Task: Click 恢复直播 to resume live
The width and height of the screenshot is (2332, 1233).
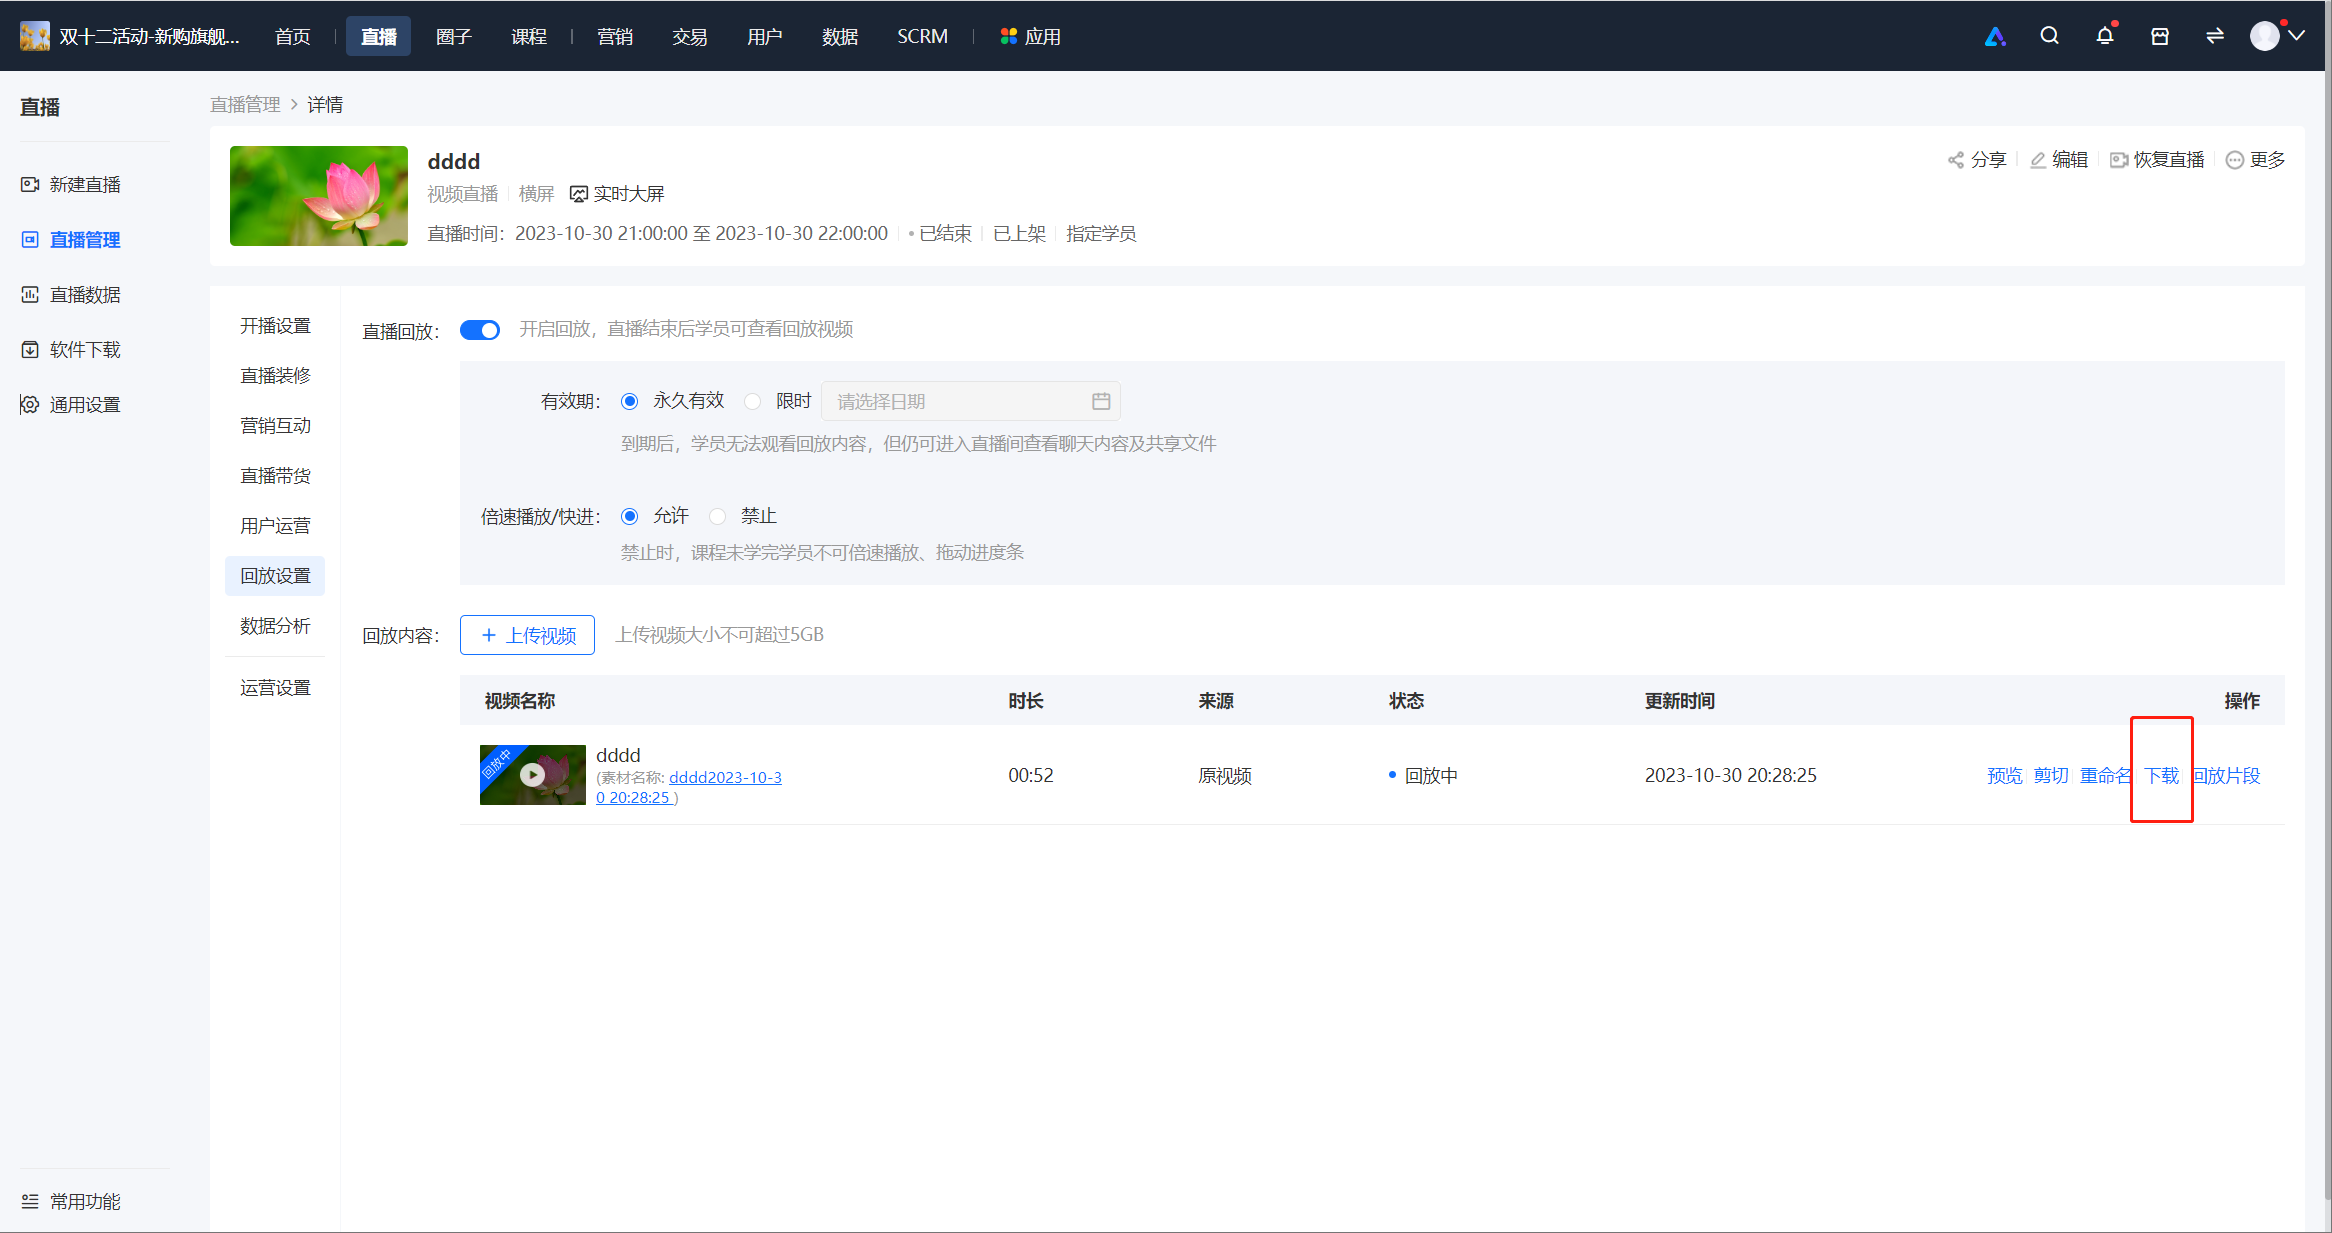Action: point(2157,160)
